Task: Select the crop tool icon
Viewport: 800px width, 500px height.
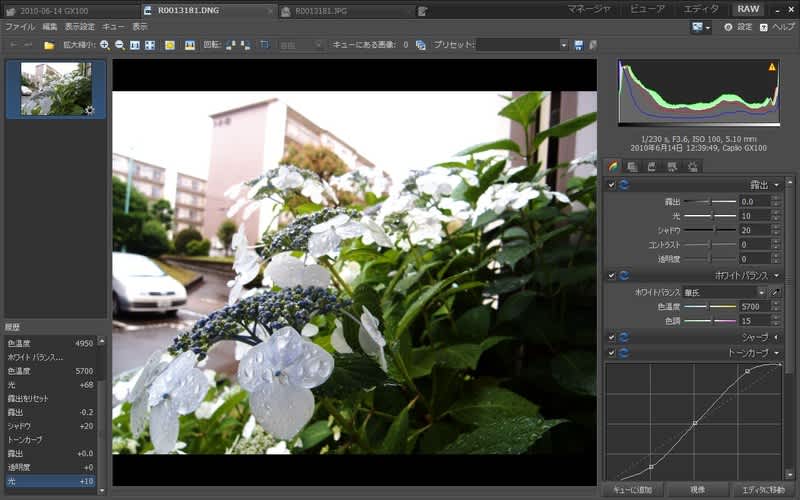Action: pyautogui.click(x=264, y=45)
